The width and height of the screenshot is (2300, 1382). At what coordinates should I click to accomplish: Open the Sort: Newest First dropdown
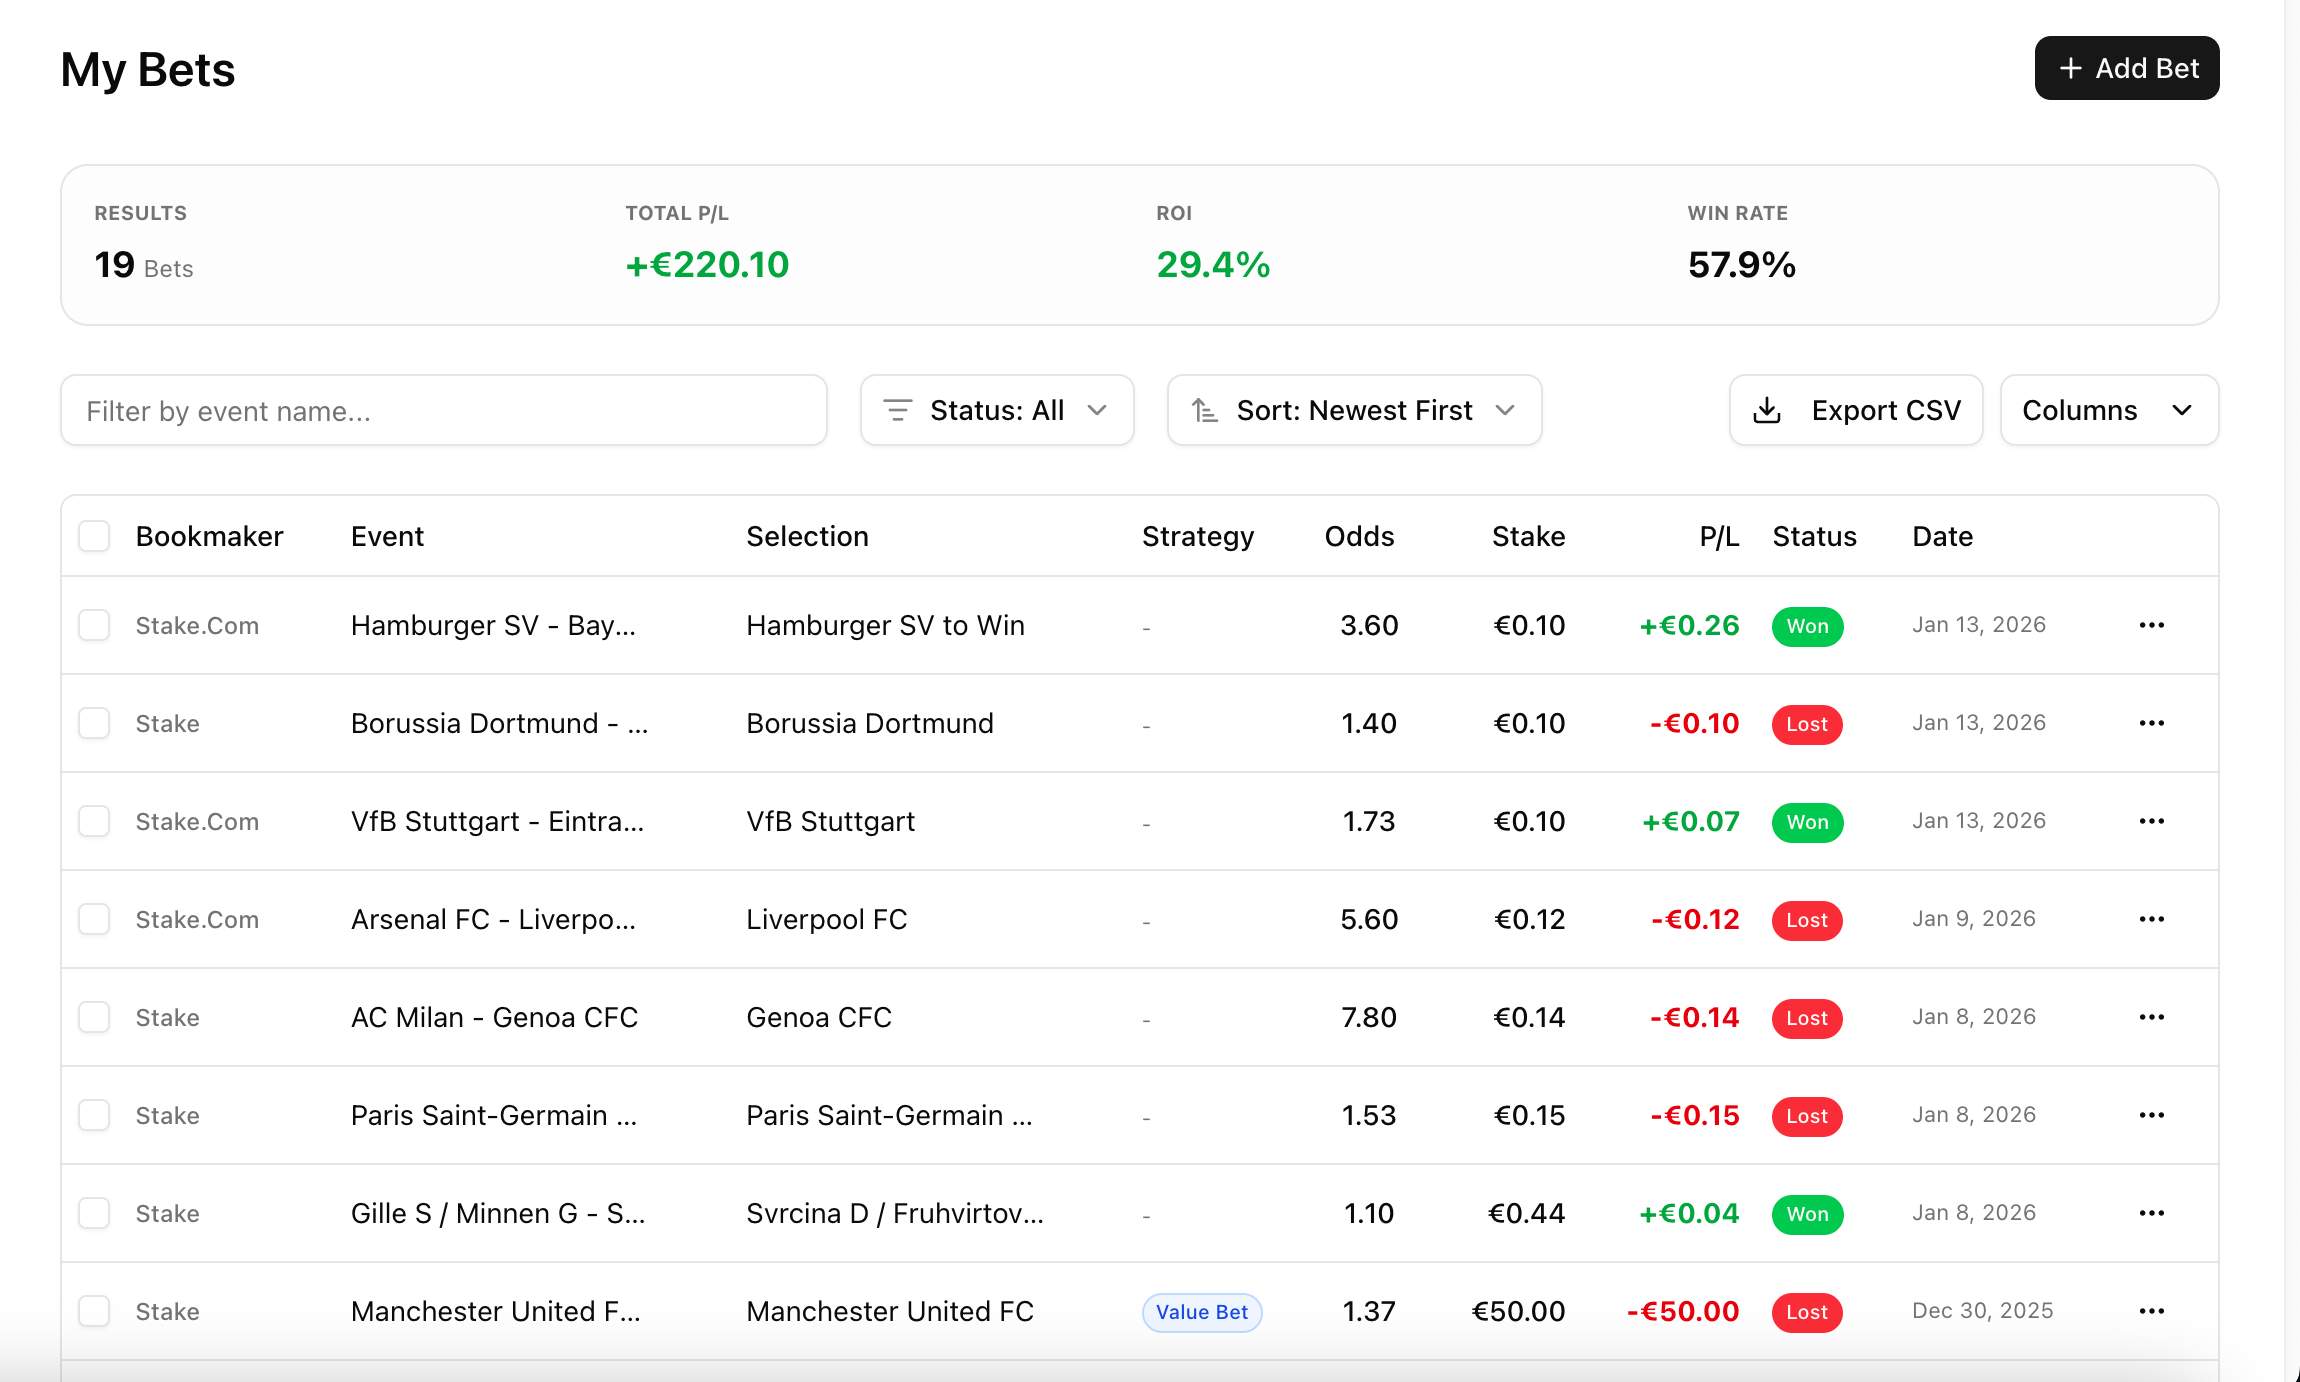click(1353, 410)
